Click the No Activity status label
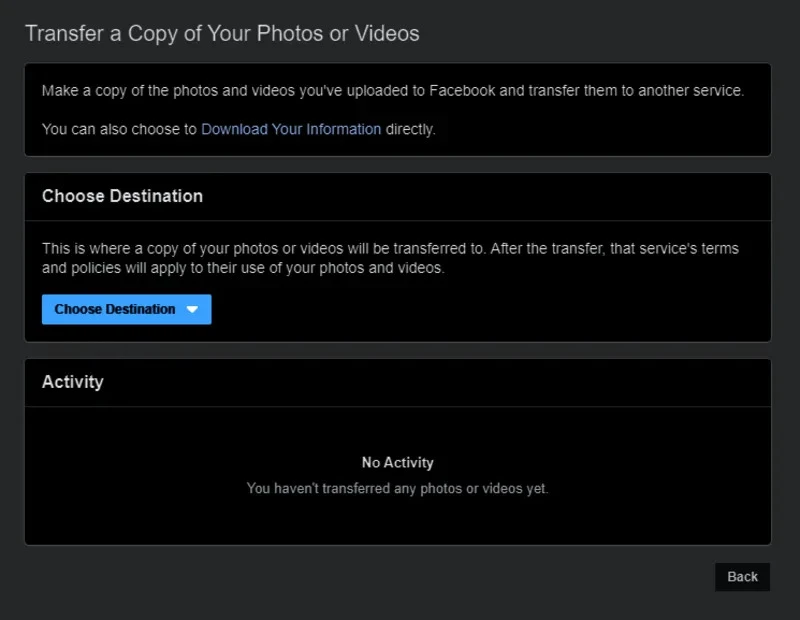 click(x=397, y=463)
